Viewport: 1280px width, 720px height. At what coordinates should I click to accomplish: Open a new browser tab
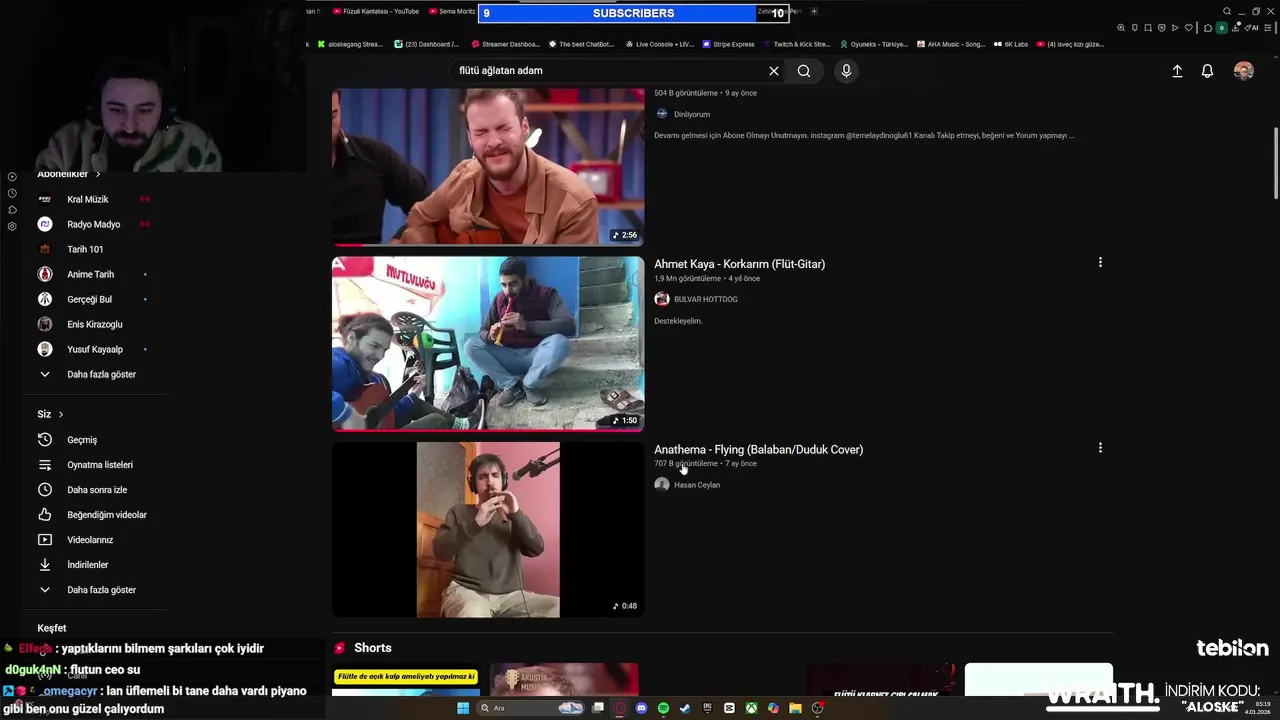tap(814, 11)
